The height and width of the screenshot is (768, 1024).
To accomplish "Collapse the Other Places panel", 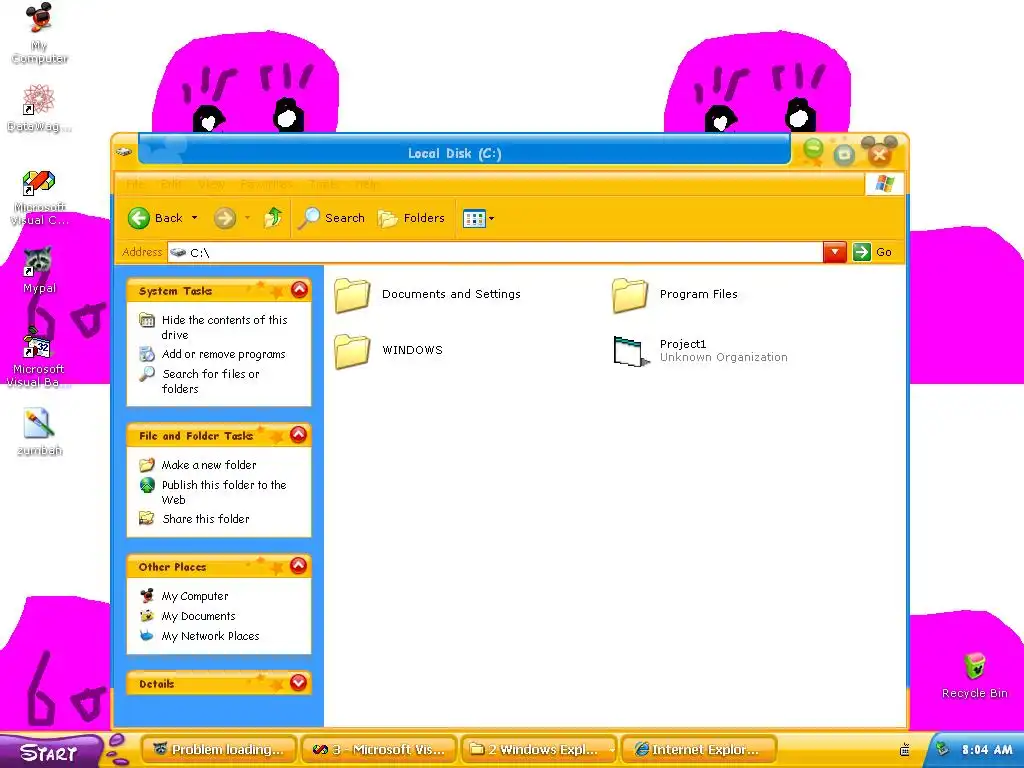I will pos(298,566).
